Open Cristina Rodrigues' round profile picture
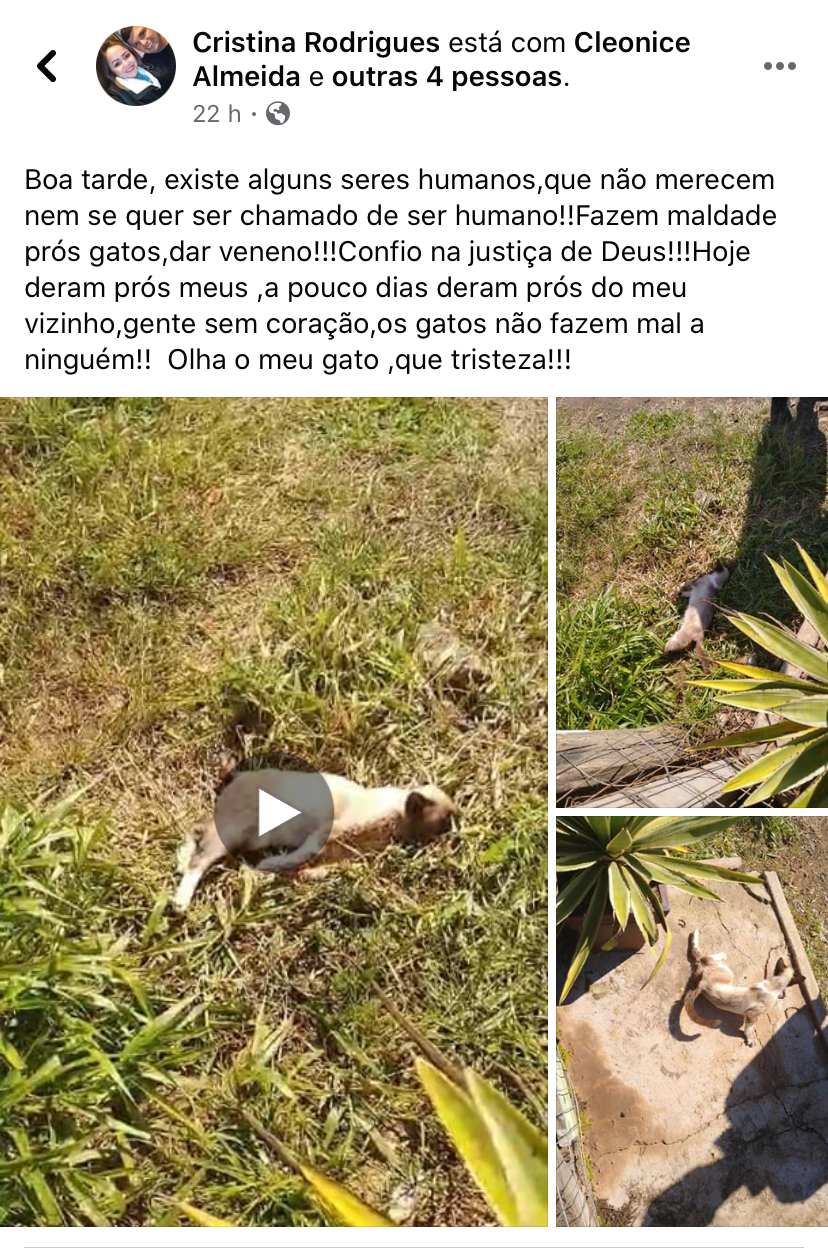 coord(136,66)
